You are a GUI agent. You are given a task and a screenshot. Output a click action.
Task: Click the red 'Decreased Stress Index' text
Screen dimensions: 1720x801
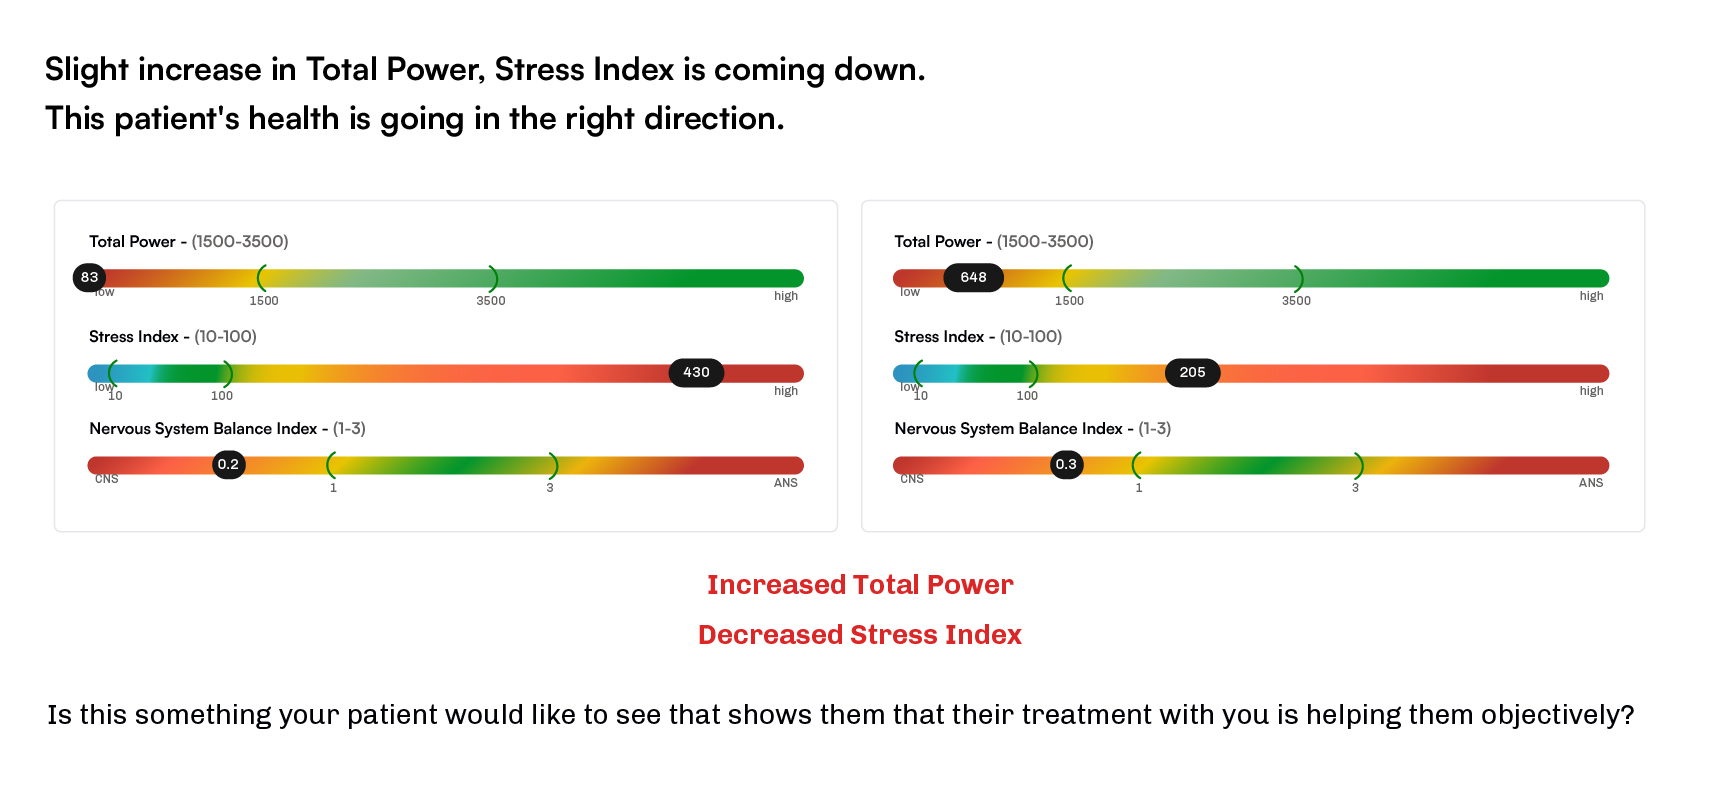(860, 635)
